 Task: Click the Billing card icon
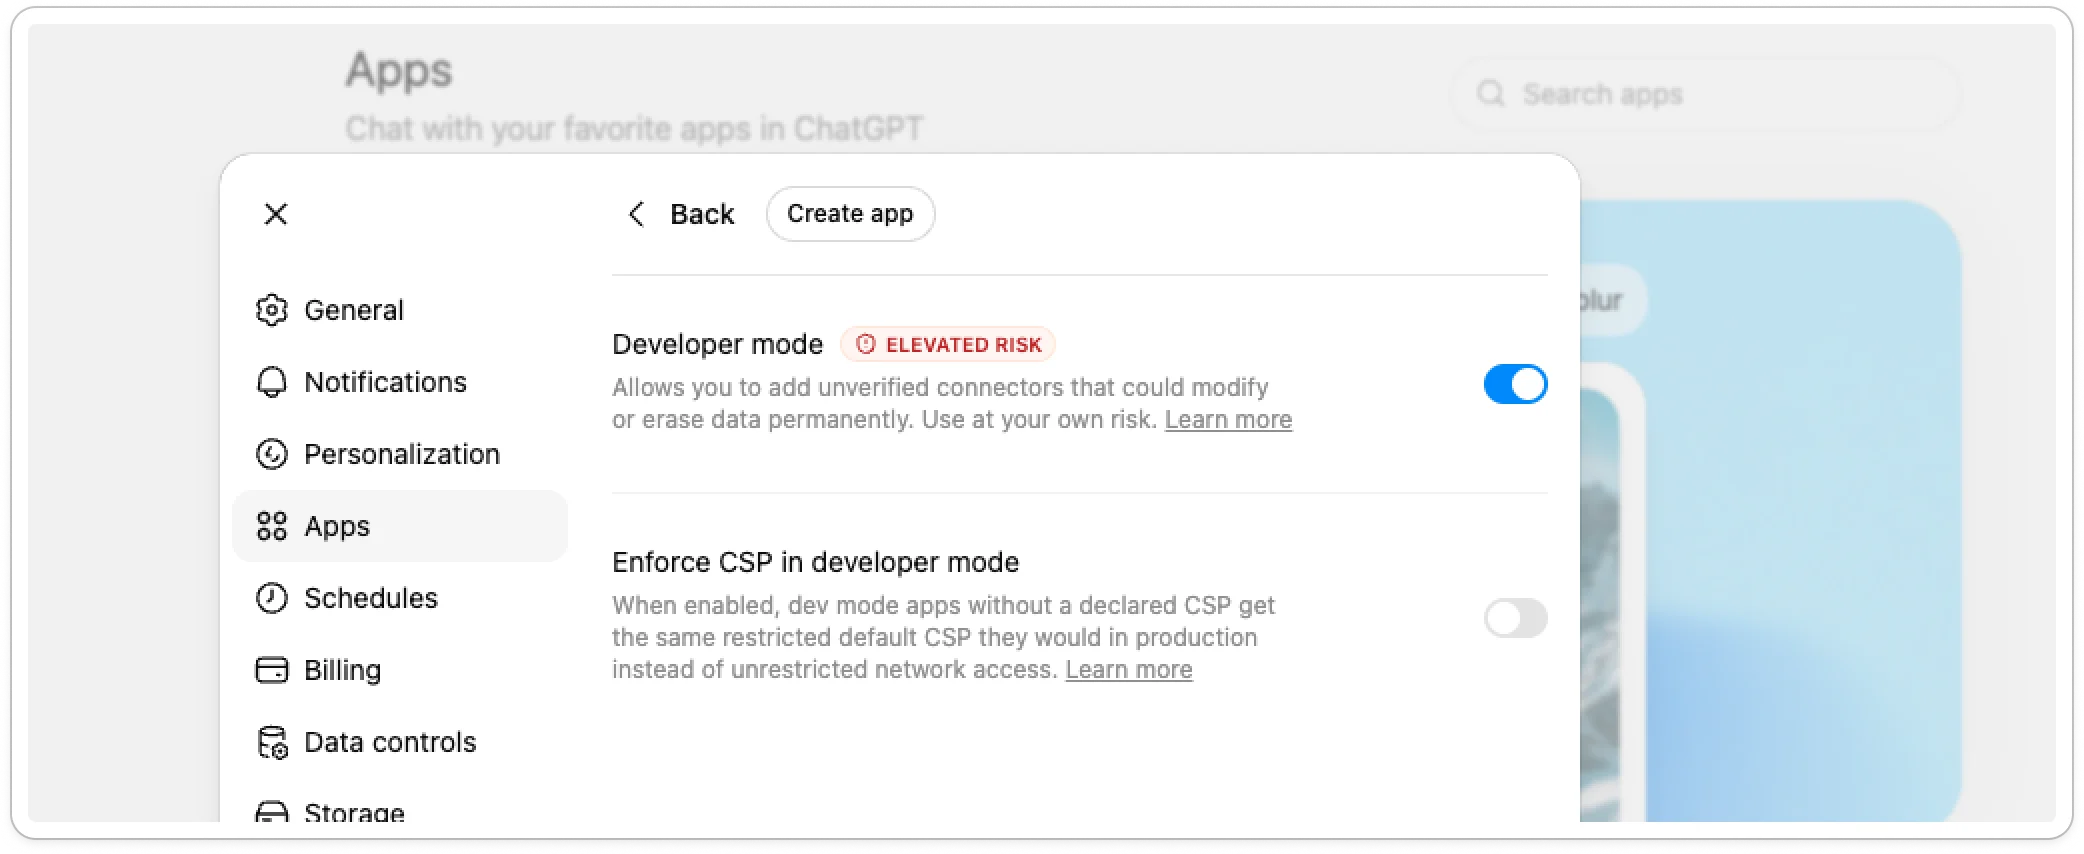click(x=272, y=670)
